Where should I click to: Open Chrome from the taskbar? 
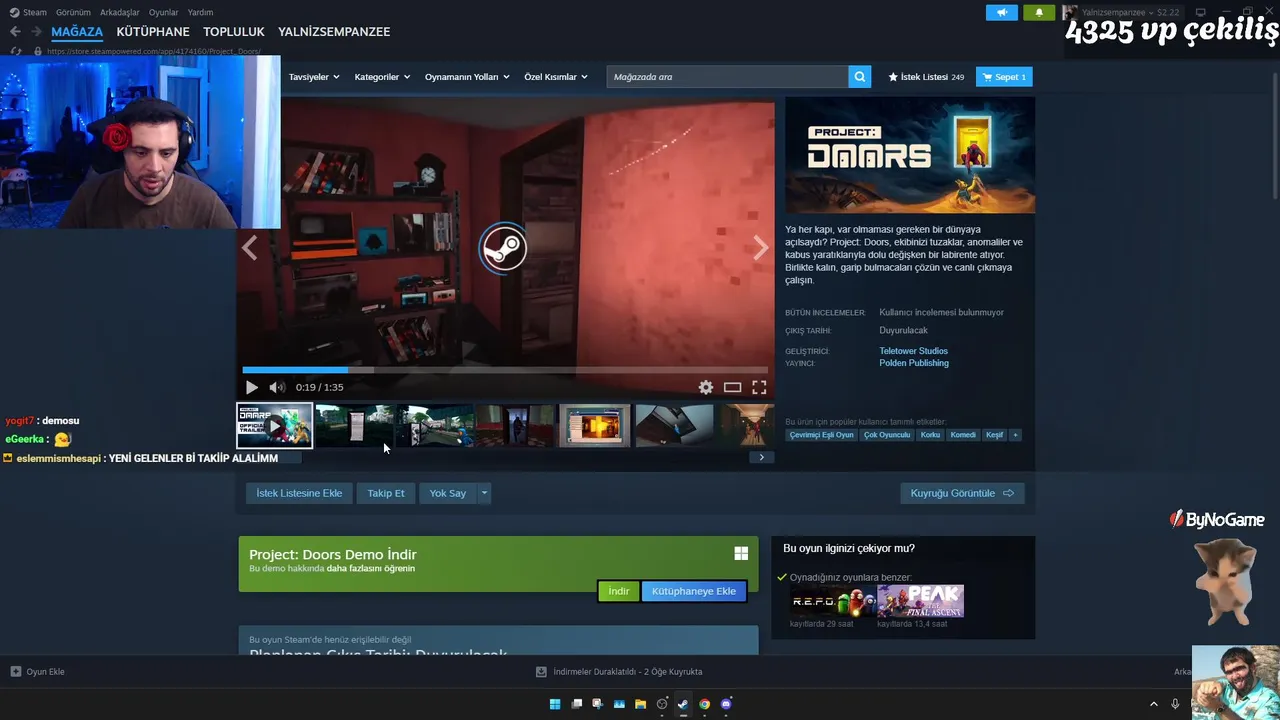(704, 704)
